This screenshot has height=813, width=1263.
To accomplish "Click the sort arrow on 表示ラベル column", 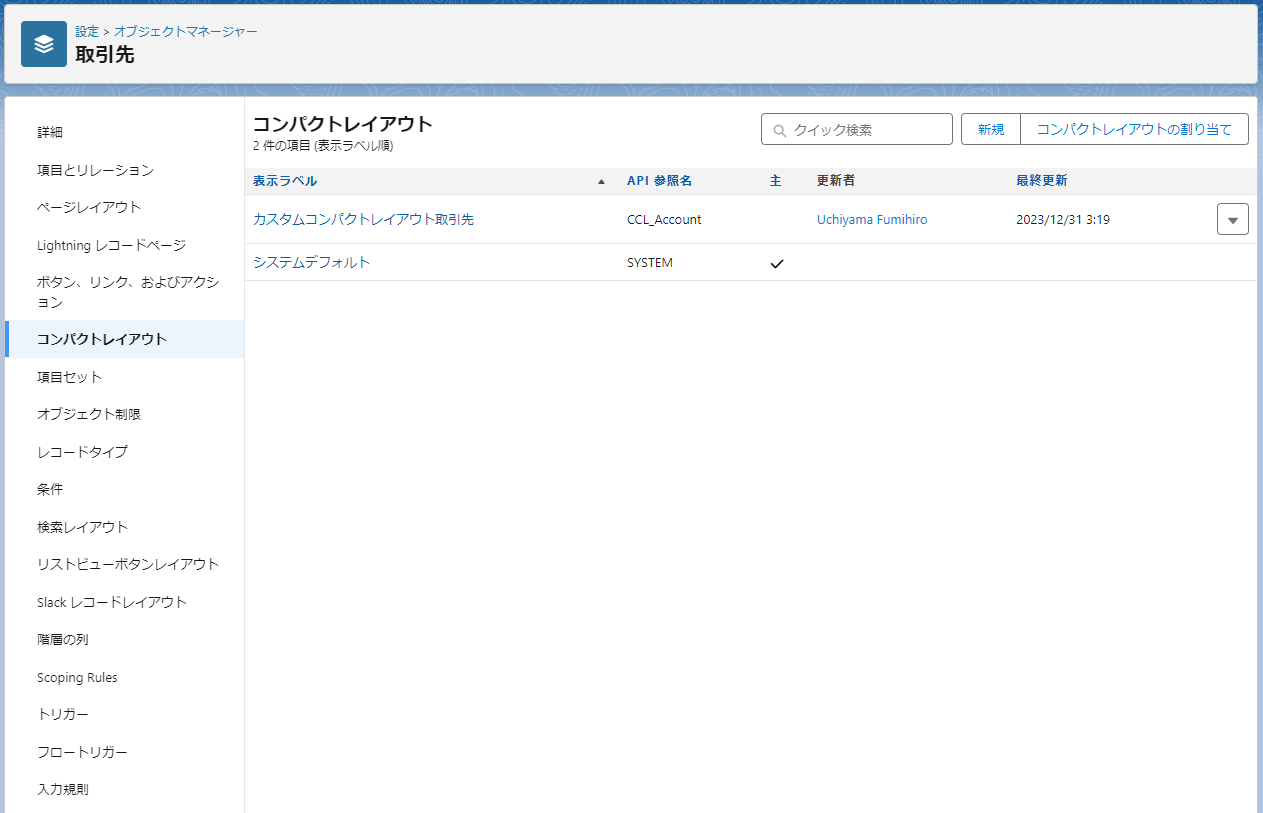I will point(601,182).
